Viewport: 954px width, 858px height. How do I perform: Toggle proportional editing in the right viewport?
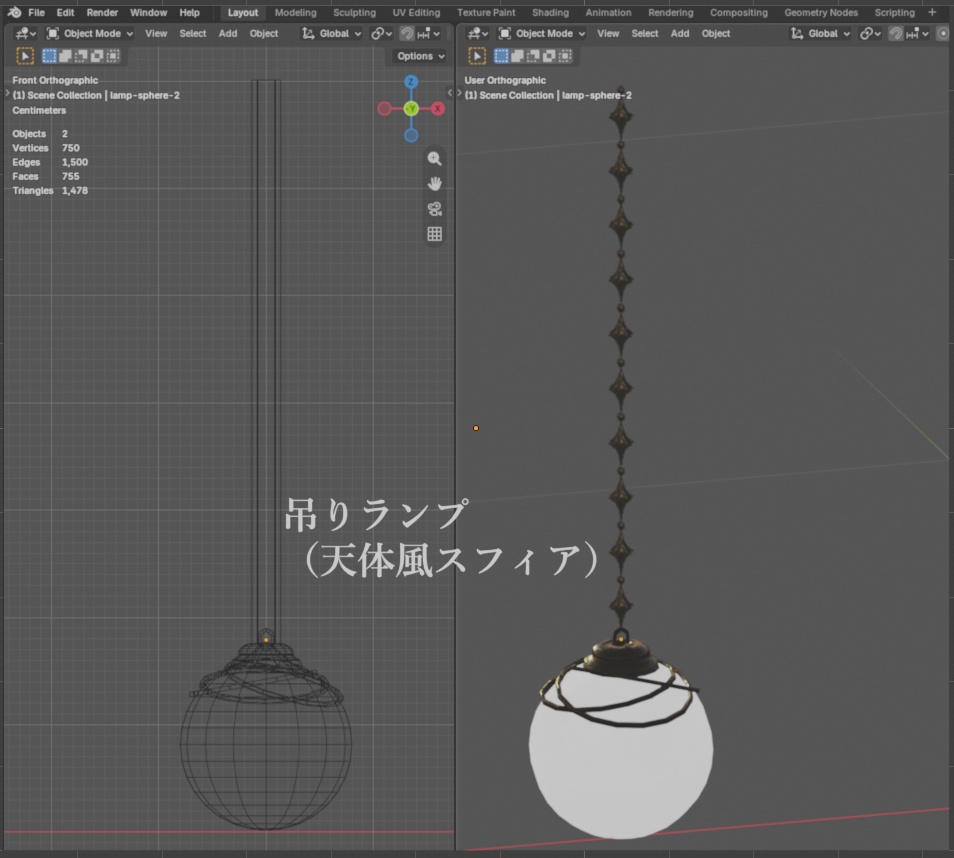tap(943, 33)
